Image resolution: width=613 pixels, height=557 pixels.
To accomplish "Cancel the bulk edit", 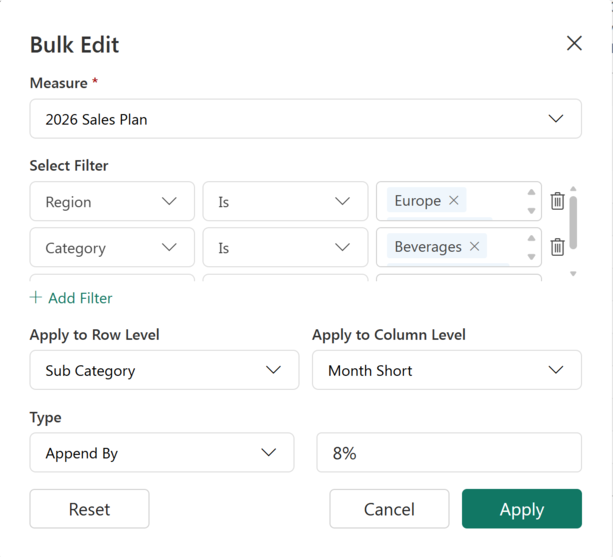I will pyautogui.click(x=389, y=509).
